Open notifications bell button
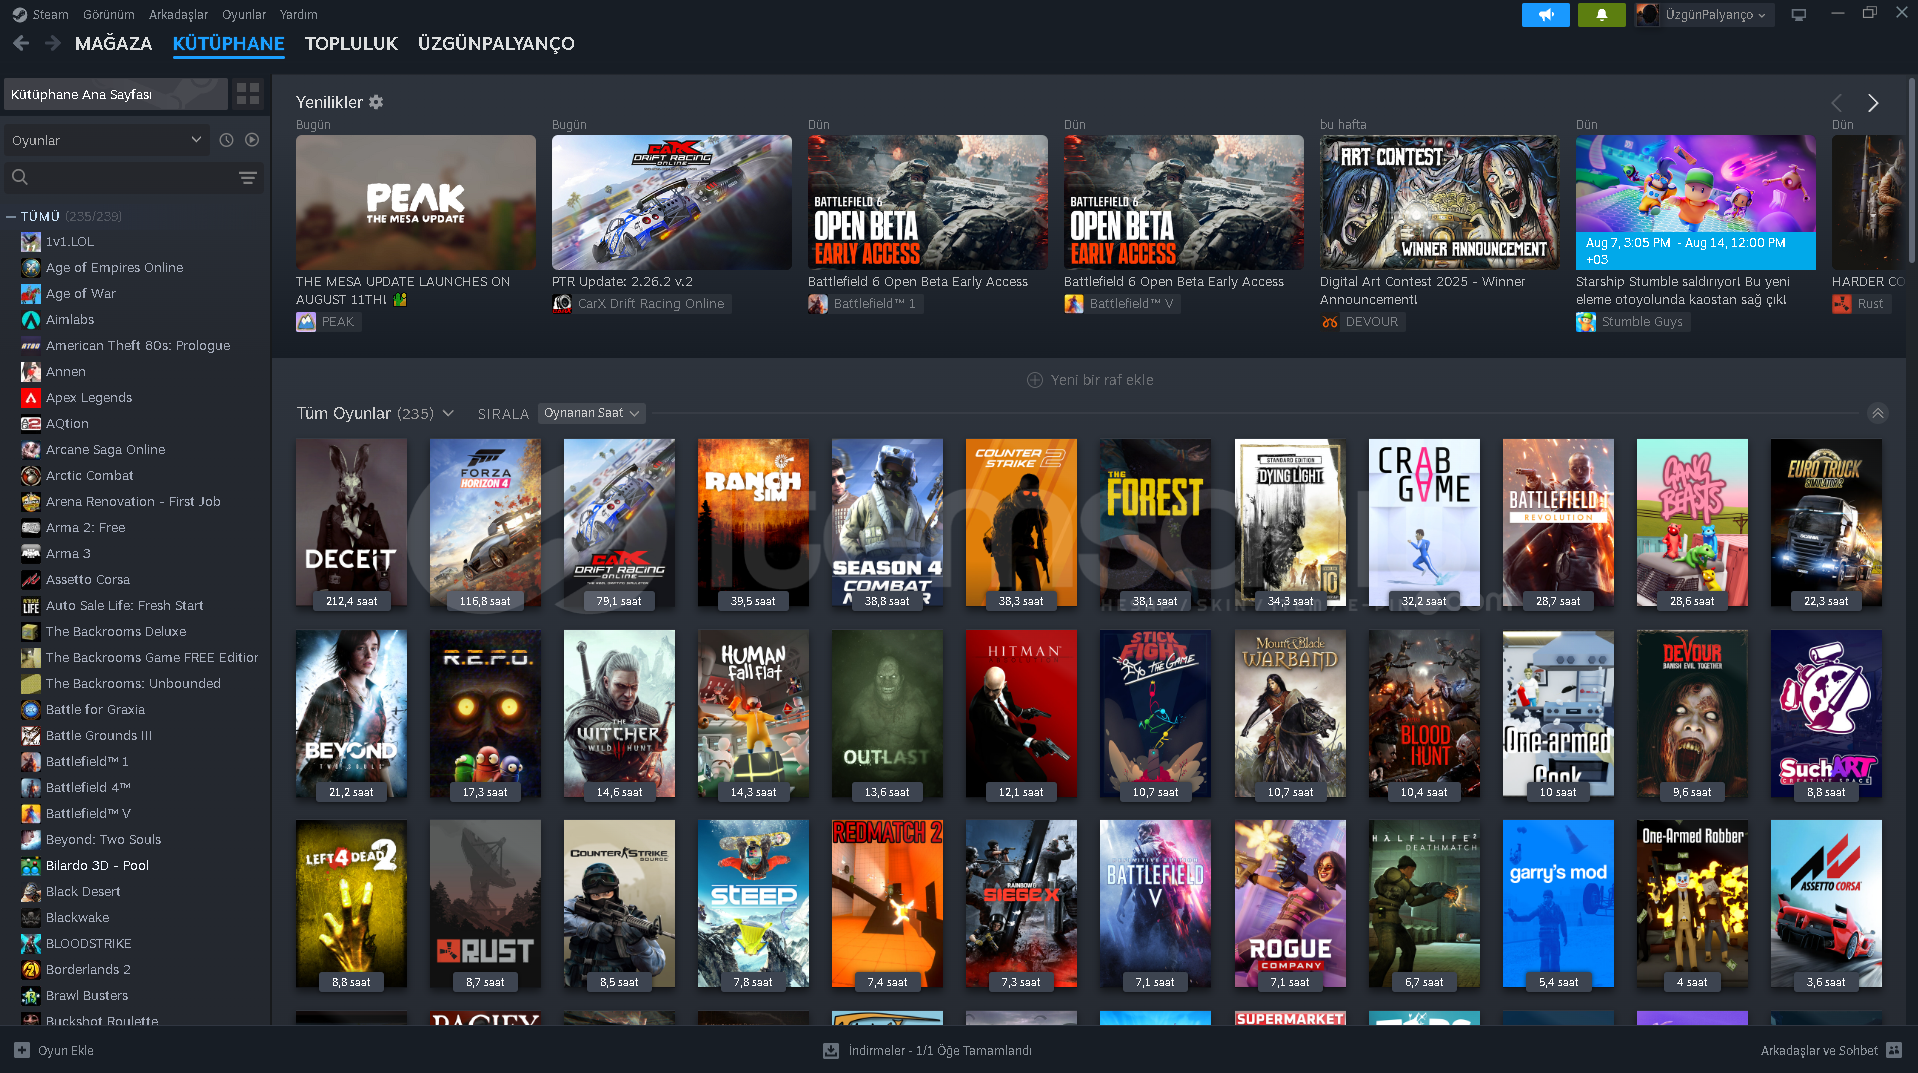 coord(1601,15)
